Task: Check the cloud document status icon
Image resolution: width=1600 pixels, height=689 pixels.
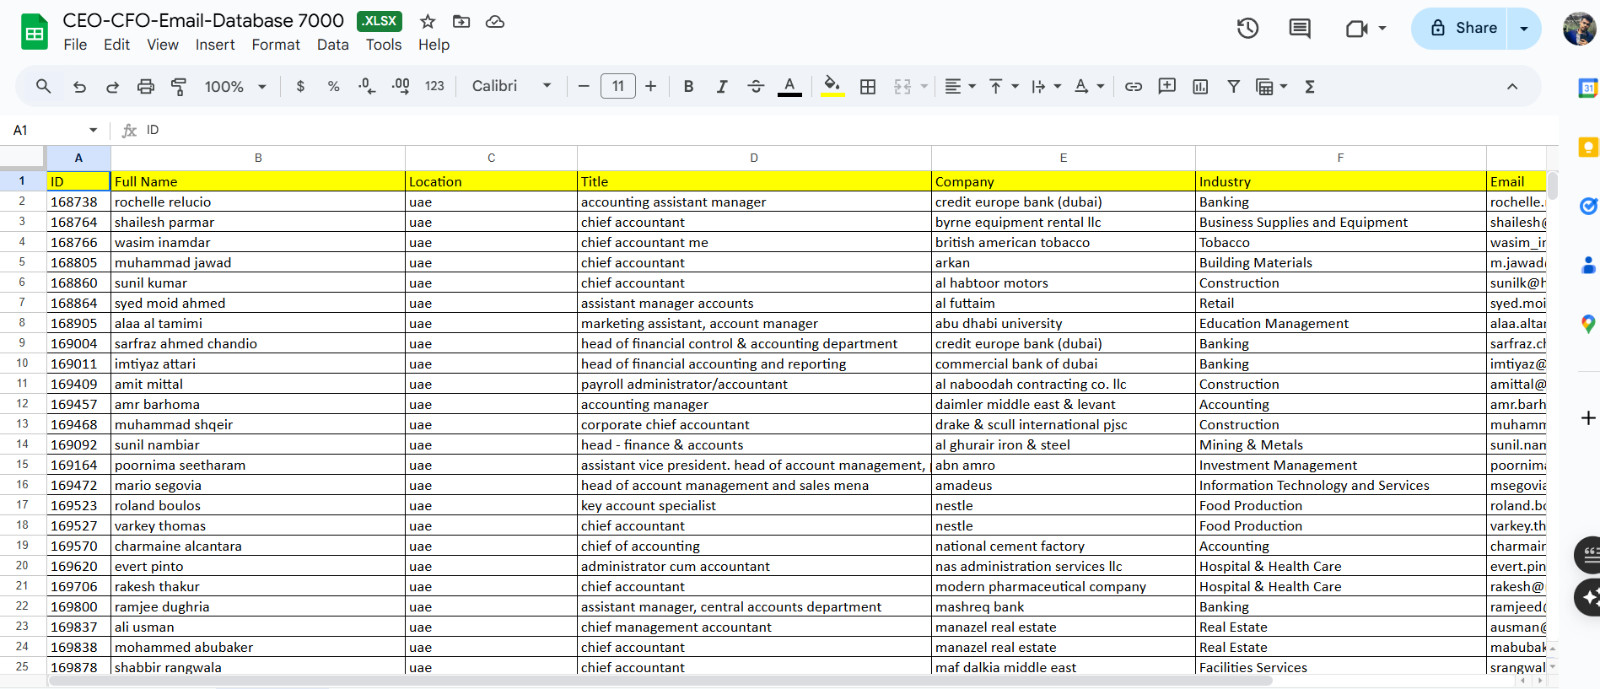Action: click(495, 21)
